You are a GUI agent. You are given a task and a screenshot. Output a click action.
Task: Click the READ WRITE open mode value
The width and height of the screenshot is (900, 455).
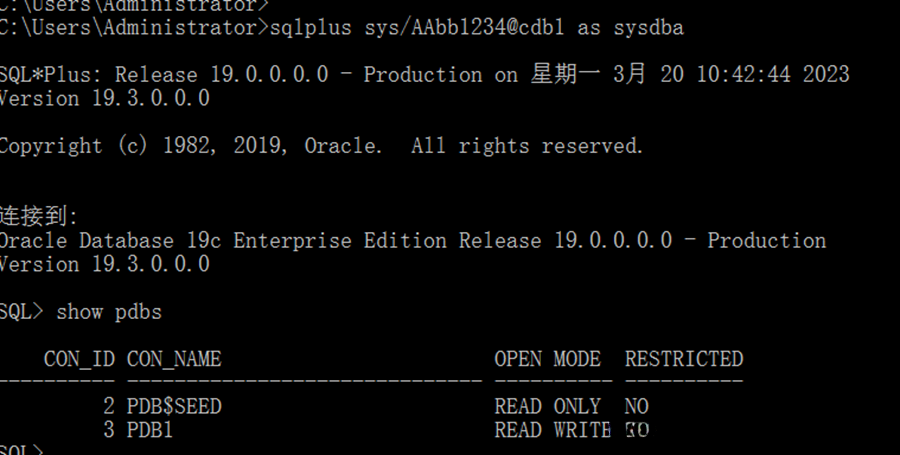coord(552,431)
